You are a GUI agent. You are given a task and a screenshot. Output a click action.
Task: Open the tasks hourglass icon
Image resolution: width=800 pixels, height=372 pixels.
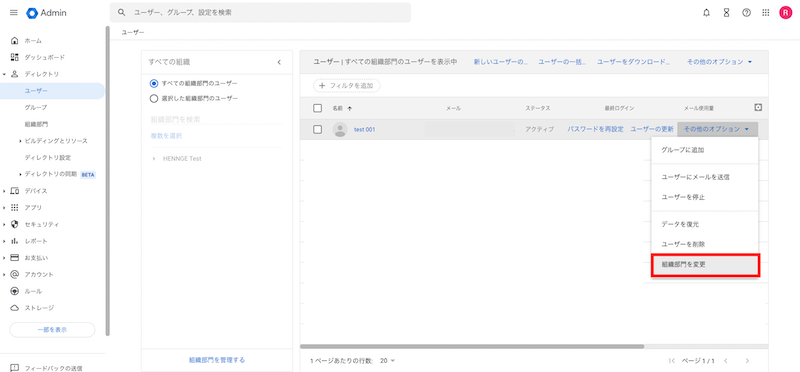pyautogui.click(x=727, y=13)
